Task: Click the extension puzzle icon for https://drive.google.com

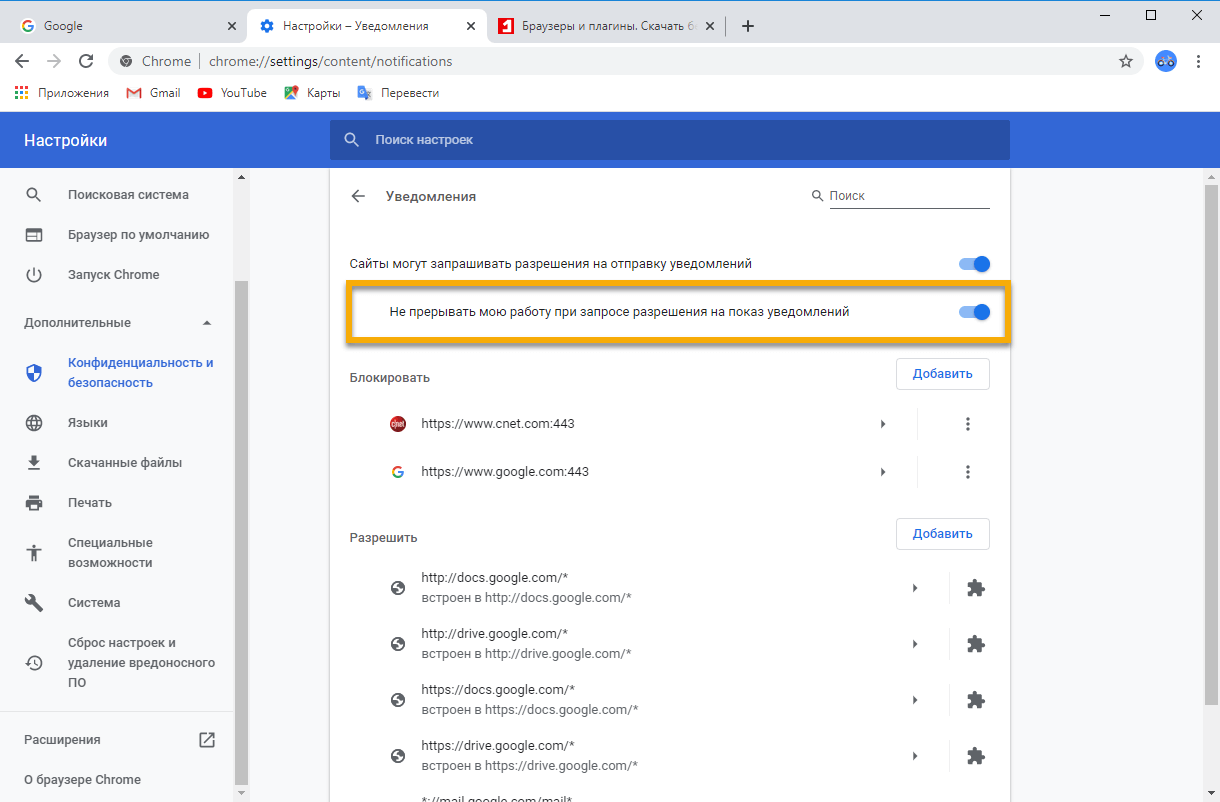Action: tap(975, 756)
